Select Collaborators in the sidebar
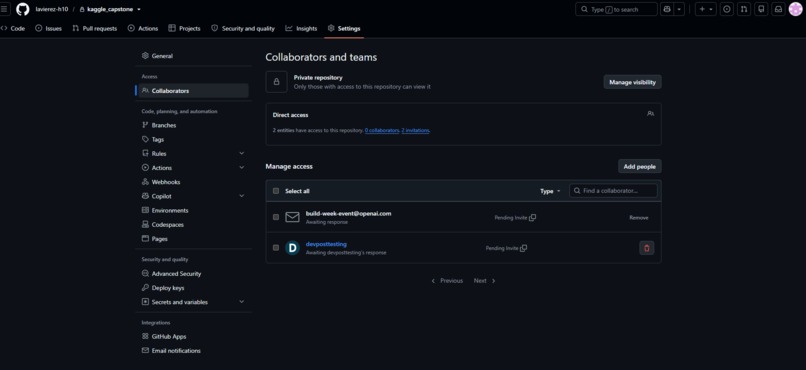 pos(194,91)
